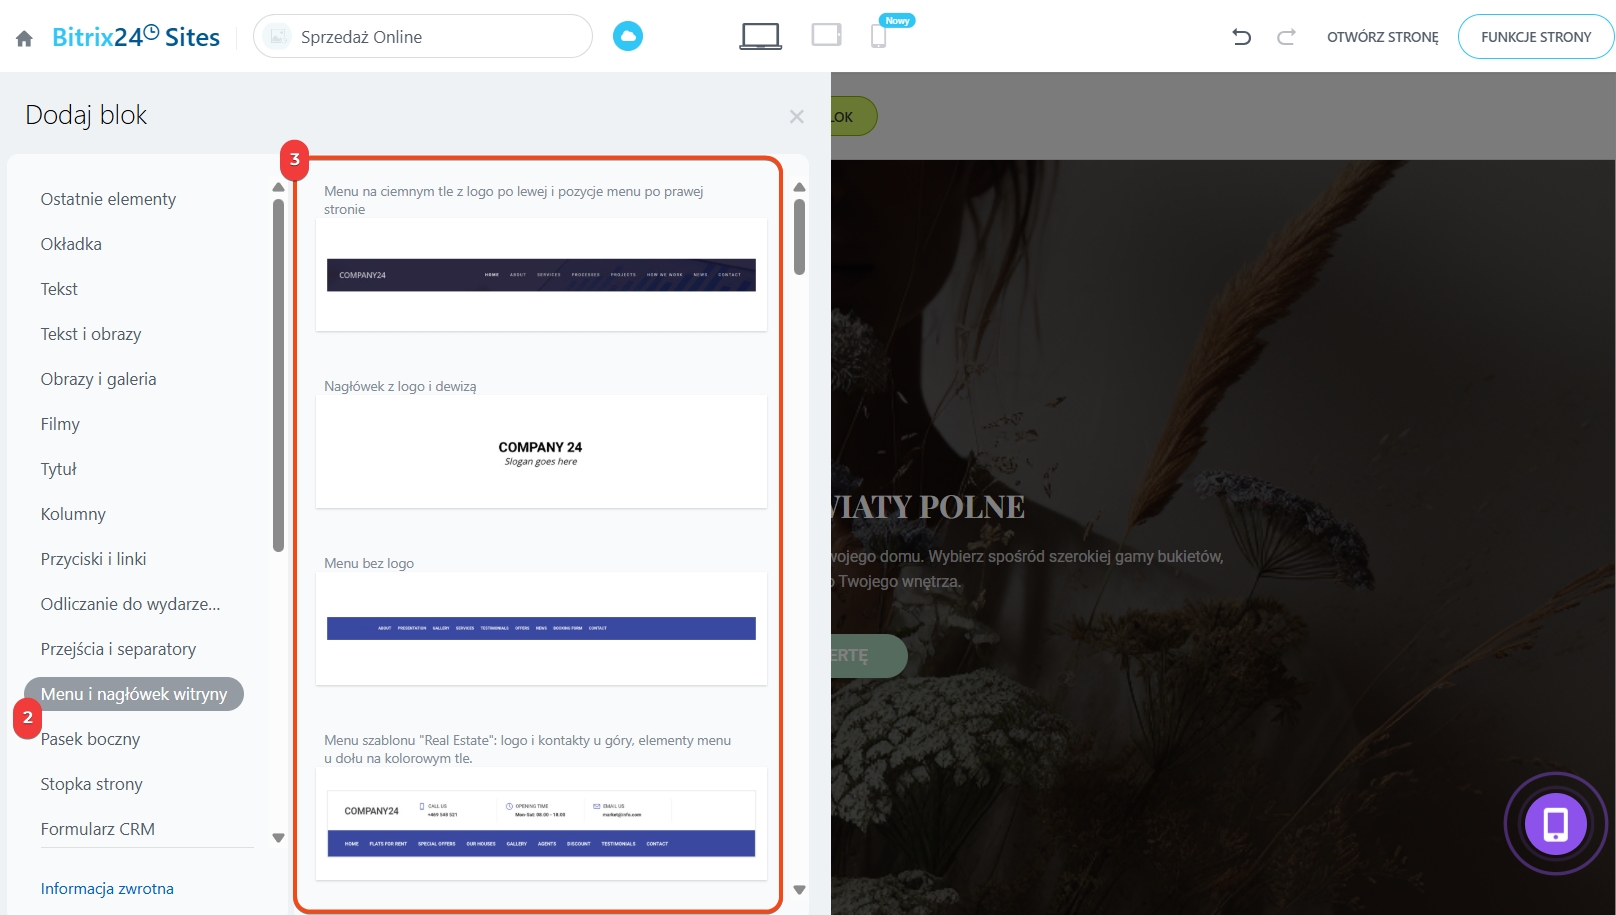Select Menu i nagłówek witryny category
The width and height of the screenshot is (1616, 915).
[134, 694]
